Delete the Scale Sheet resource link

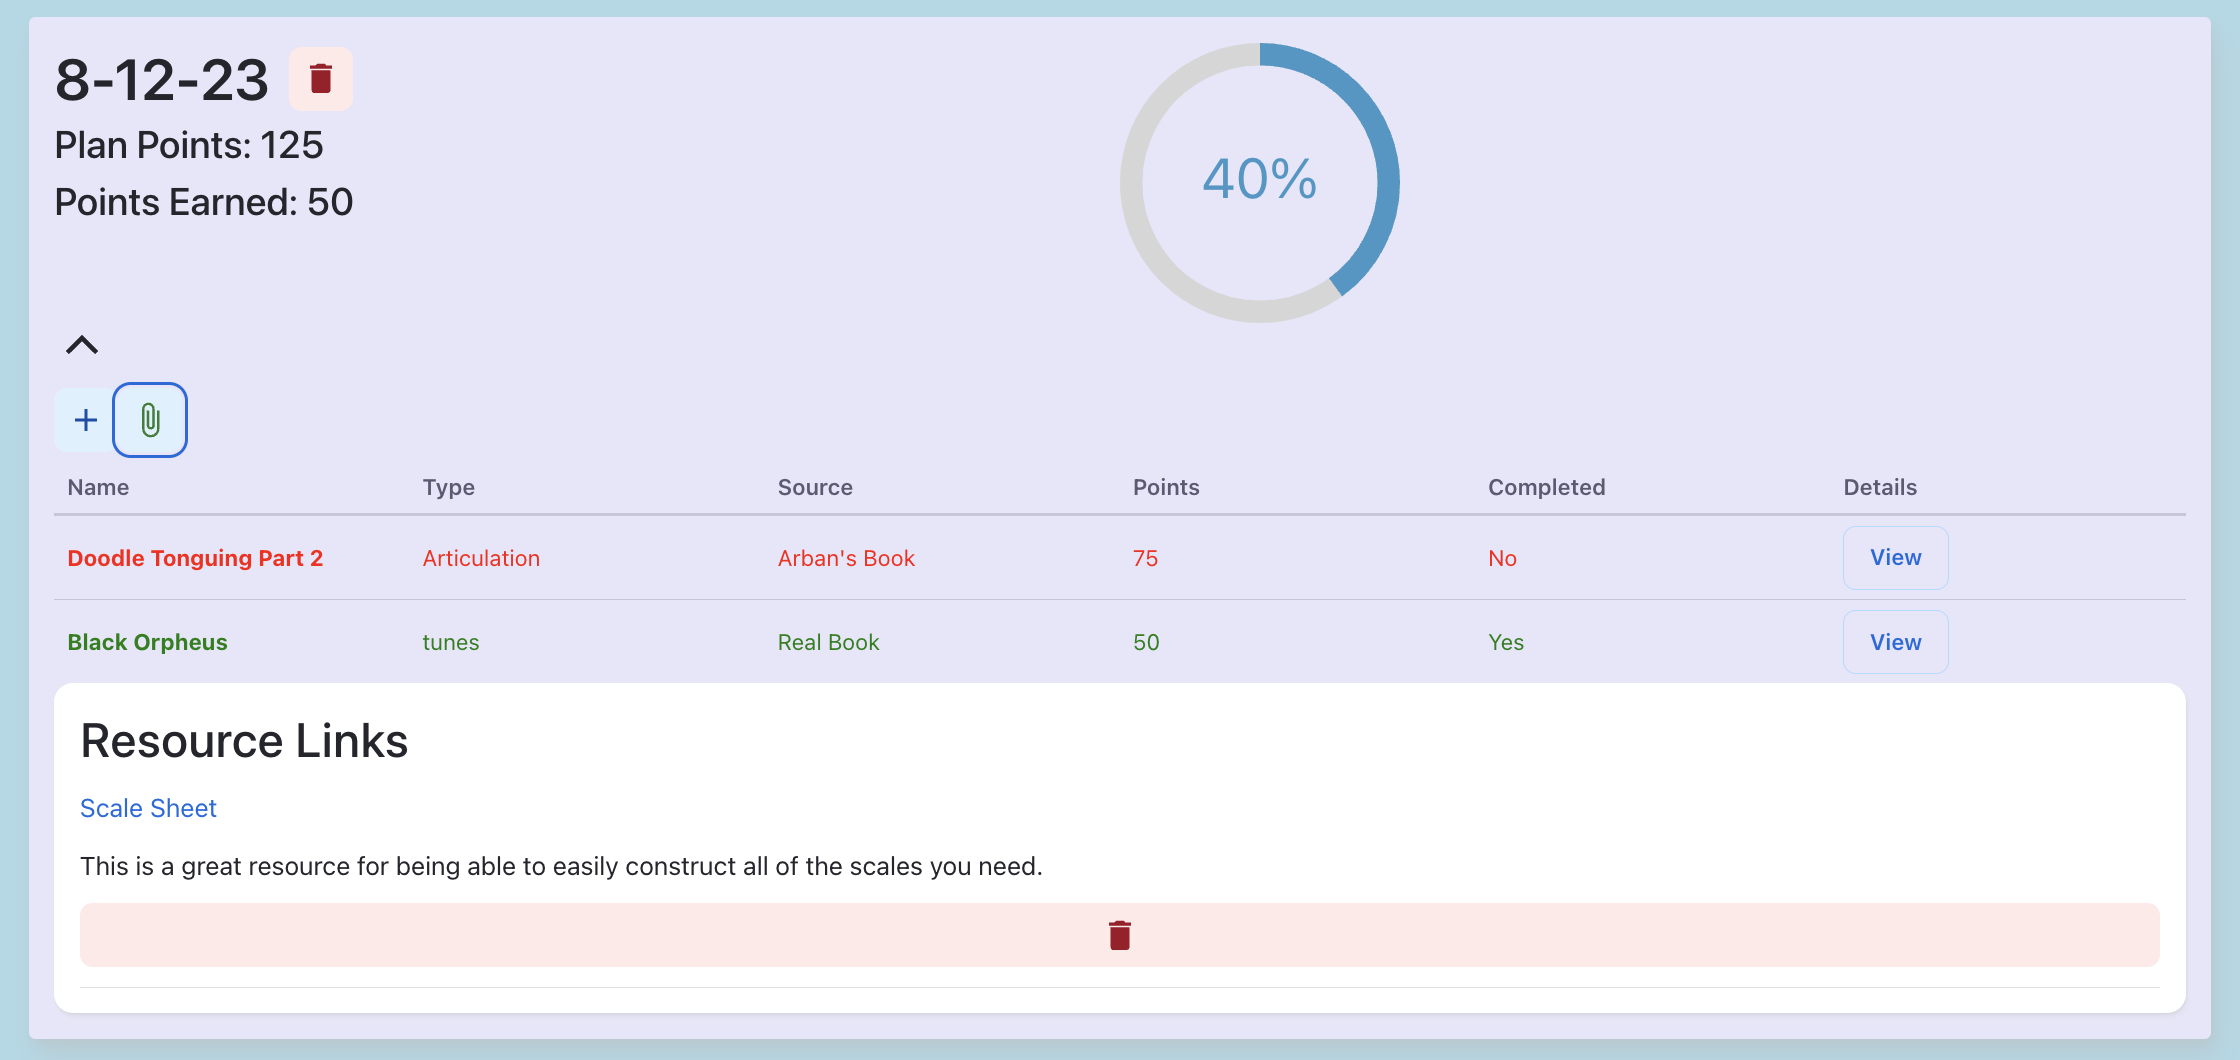click(1119, 935)
